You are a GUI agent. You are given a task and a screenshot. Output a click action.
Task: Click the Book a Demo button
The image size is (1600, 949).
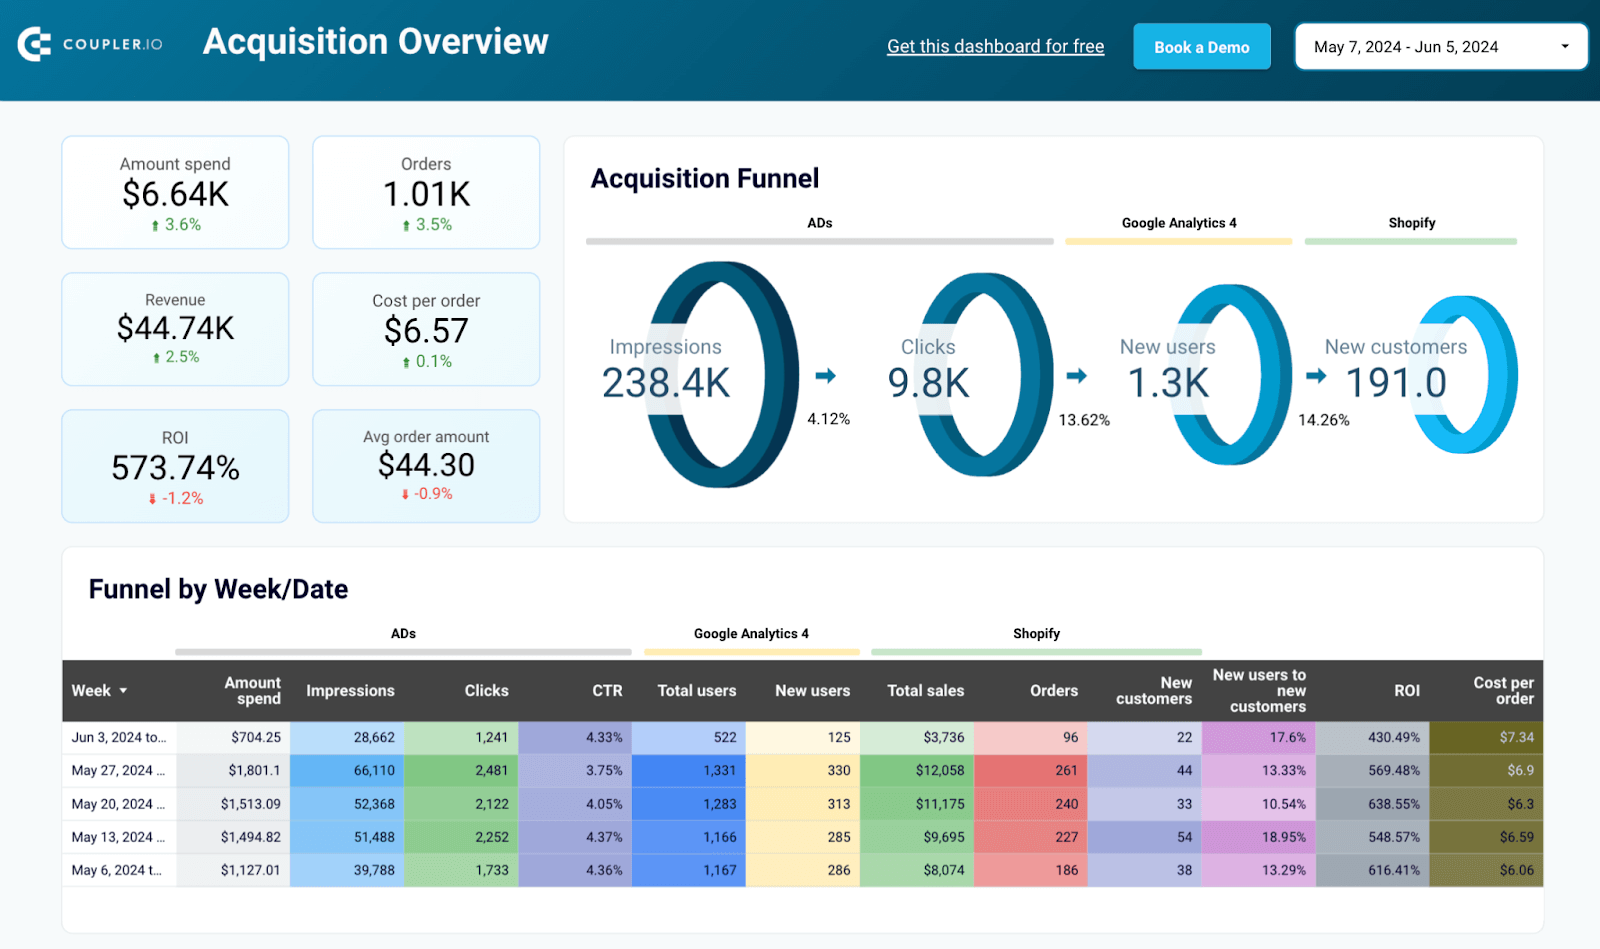(1202, 47)
